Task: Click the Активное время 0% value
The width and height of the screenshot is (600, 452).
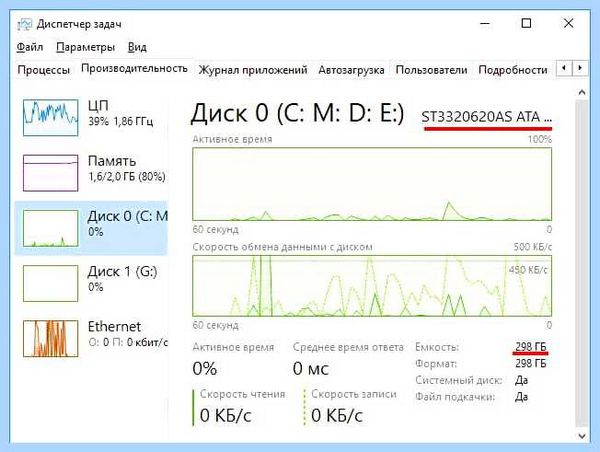Action: coord(205,369)
